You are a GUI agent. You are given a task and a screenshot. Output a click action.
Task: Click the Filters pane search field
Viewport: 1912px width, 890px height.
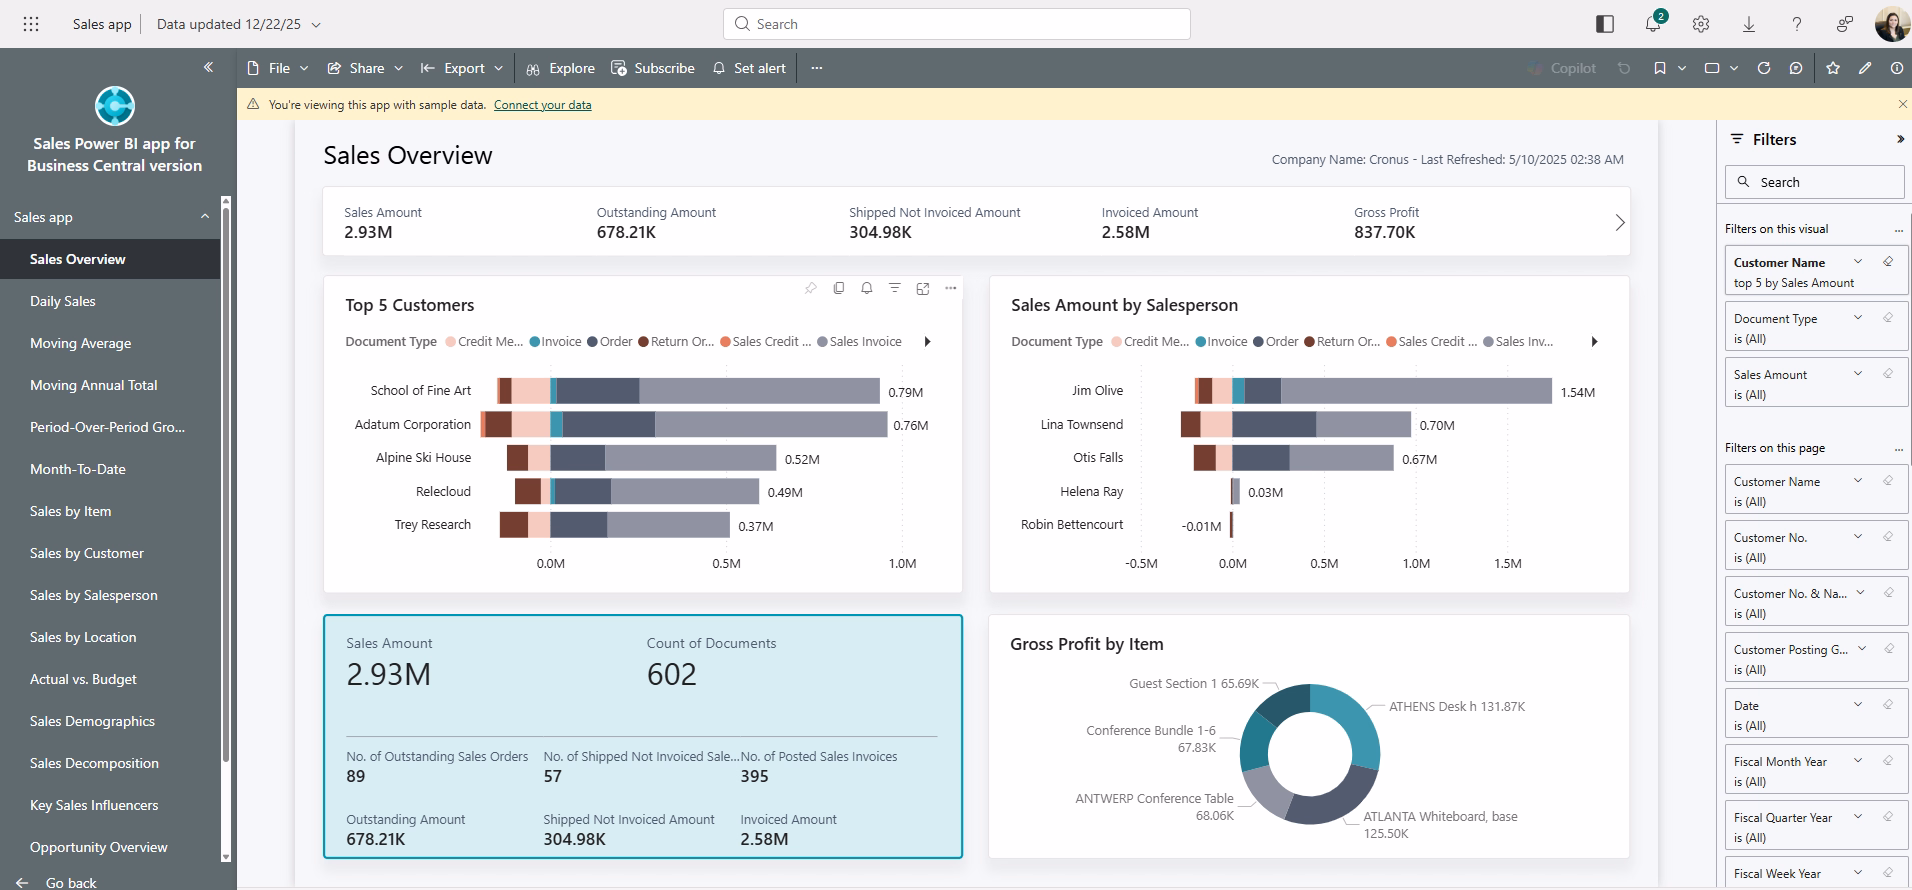pos(1815,182)
